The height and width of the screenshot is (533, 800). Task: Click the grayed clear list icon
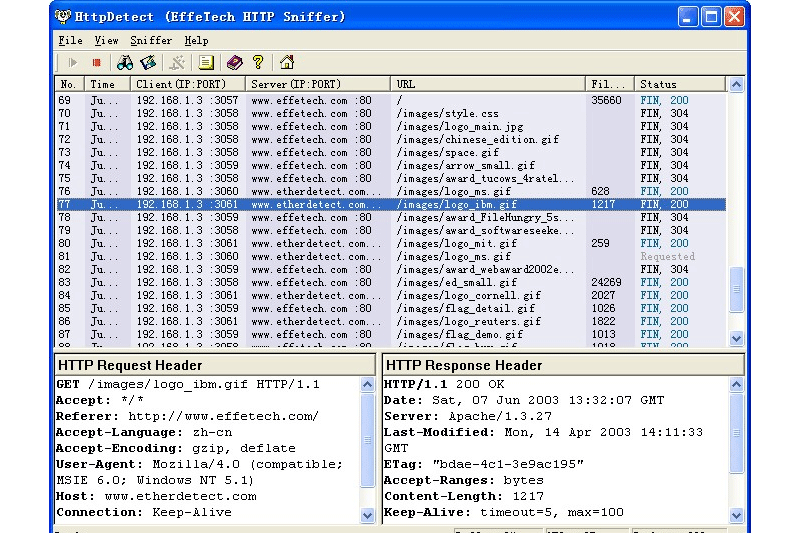point(177,63)
